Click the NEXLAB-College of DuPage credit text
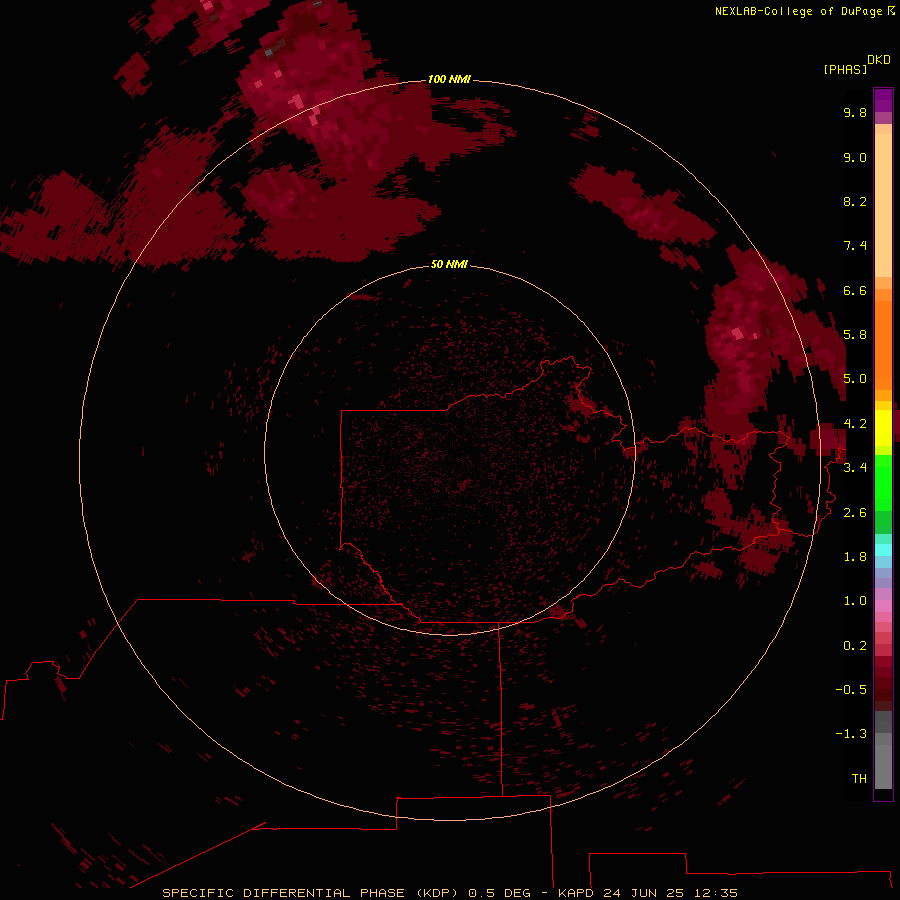This screenshot has width=900, height=900. [798, 11]
